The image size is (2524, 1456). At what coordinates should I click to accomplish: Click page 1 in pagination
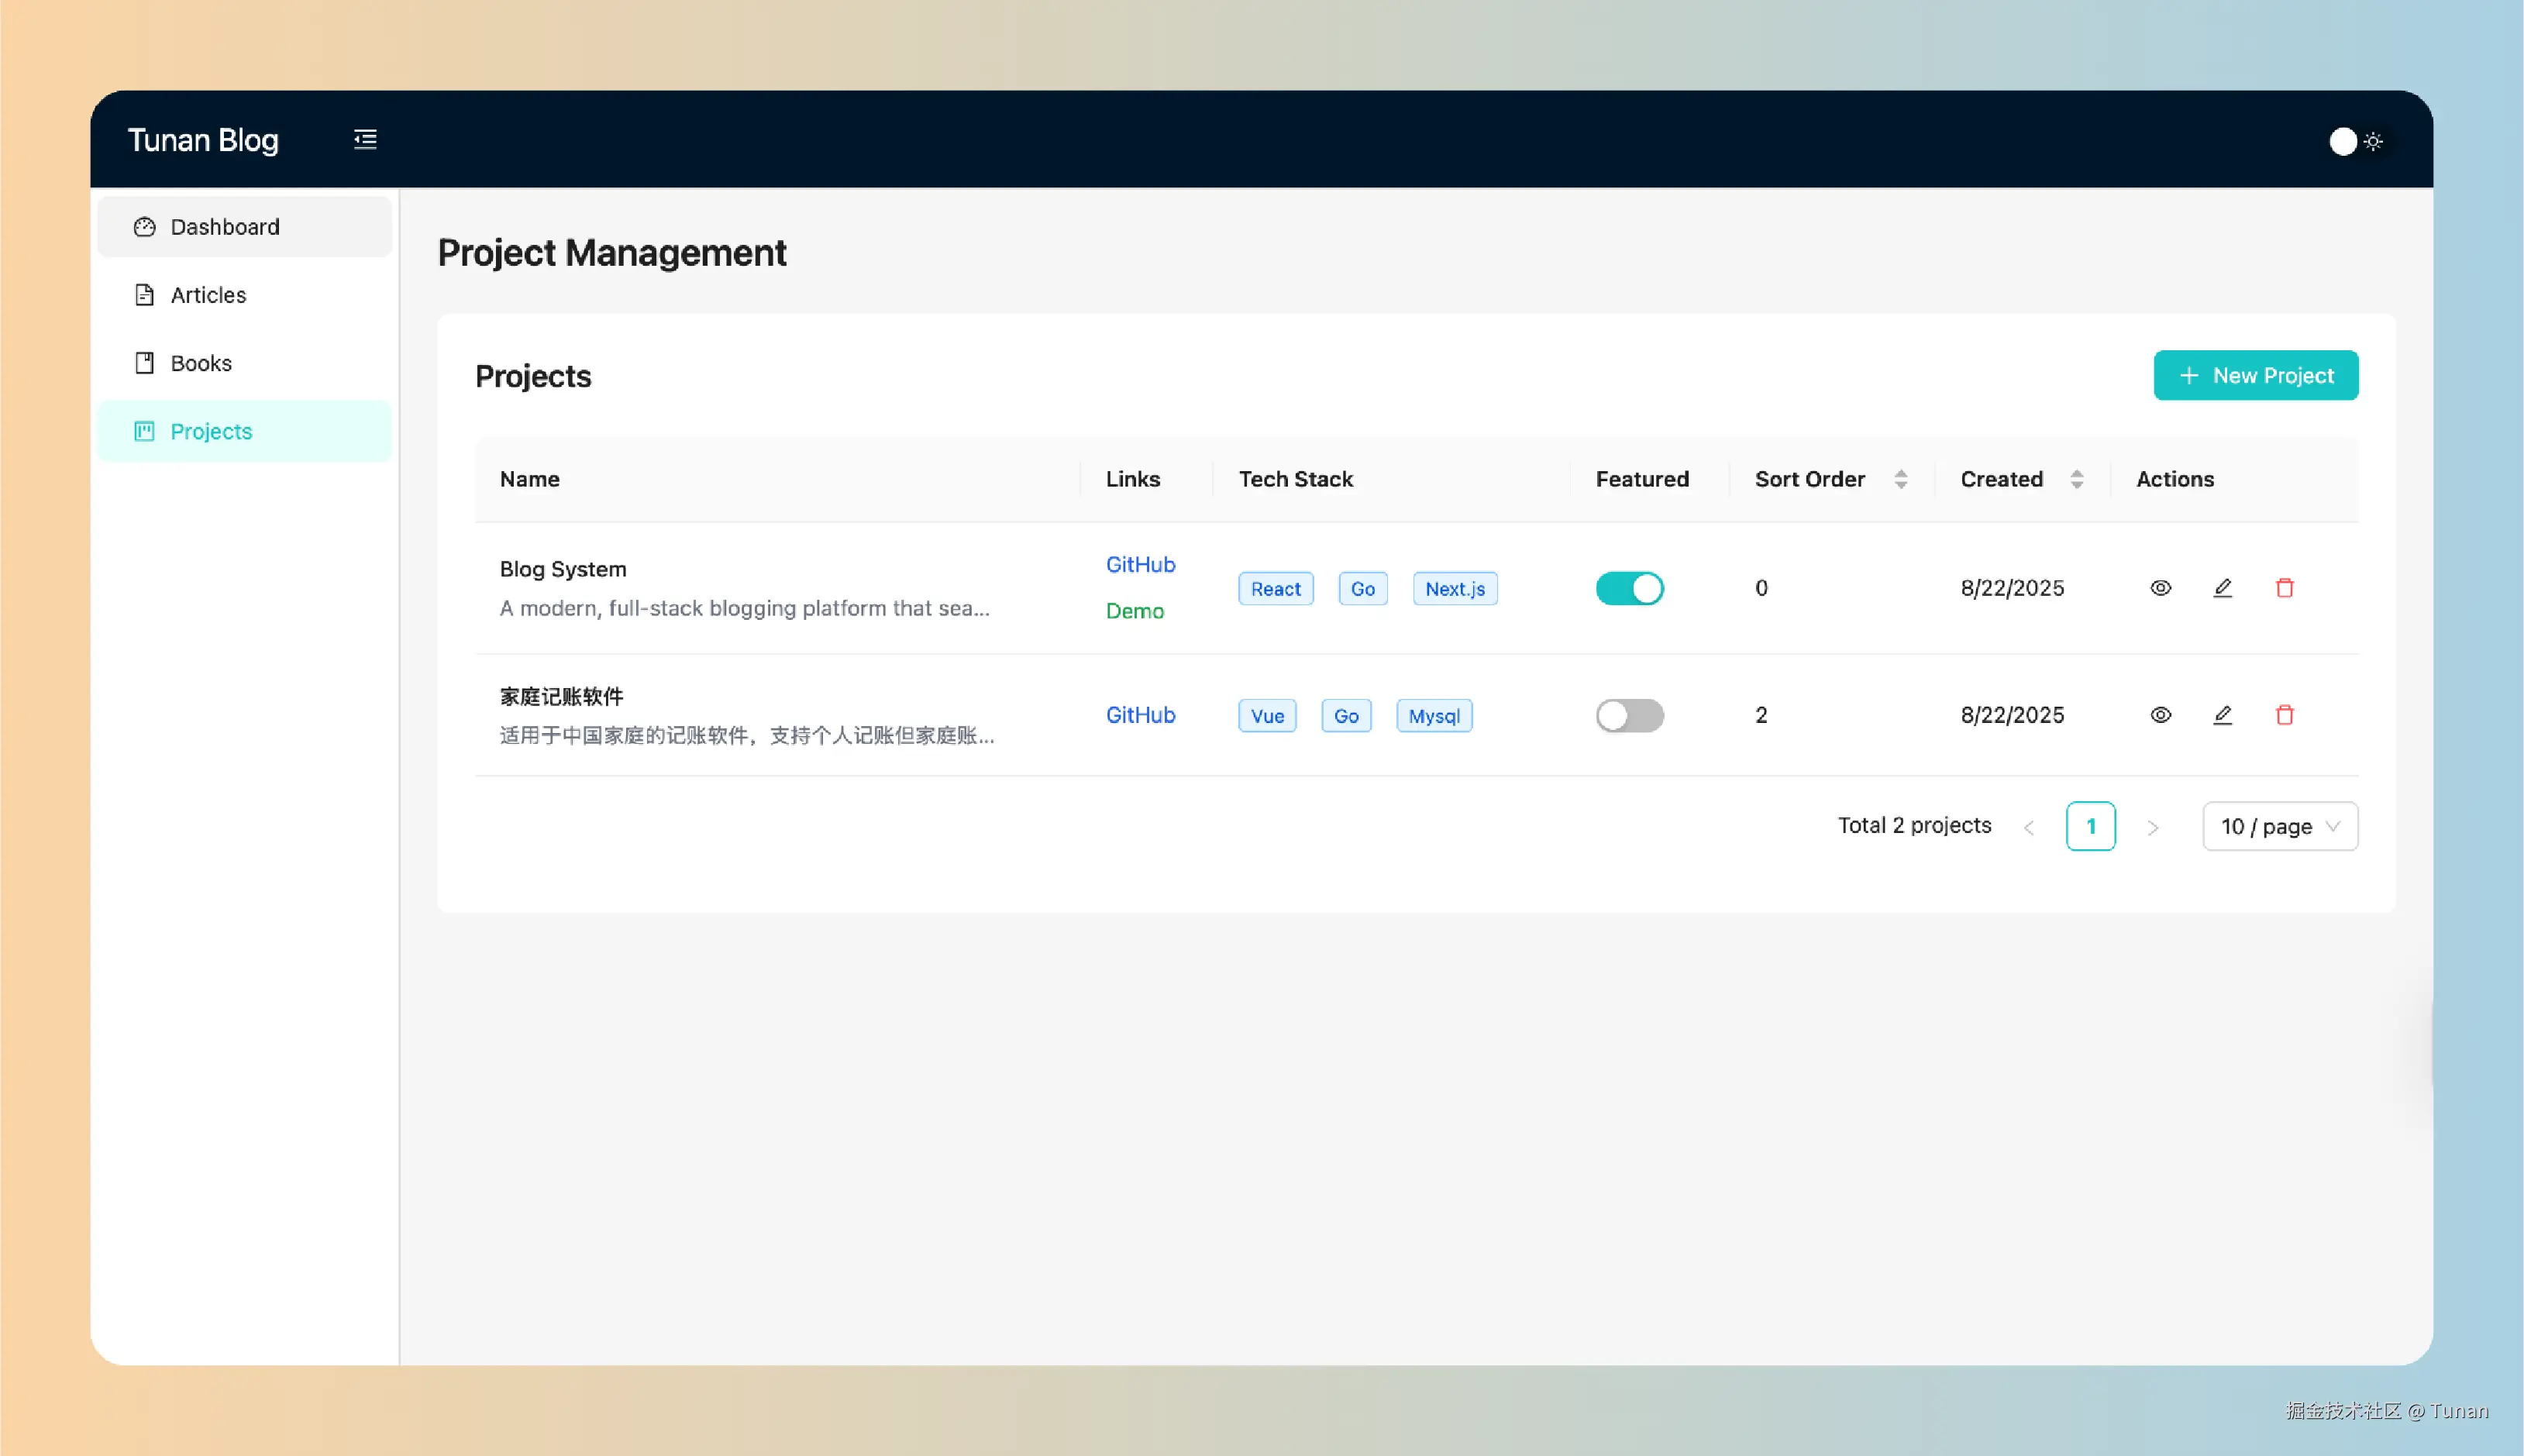tap(2090, 826)
